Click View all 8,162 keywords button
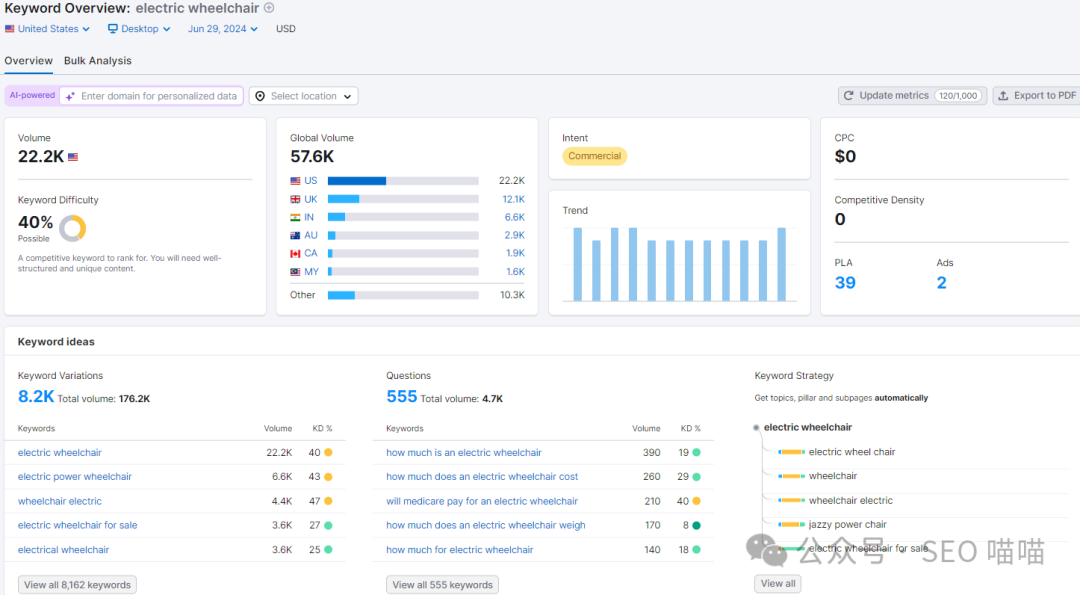The height and width of the screenshot is (595, 1080). pos(77,585)
